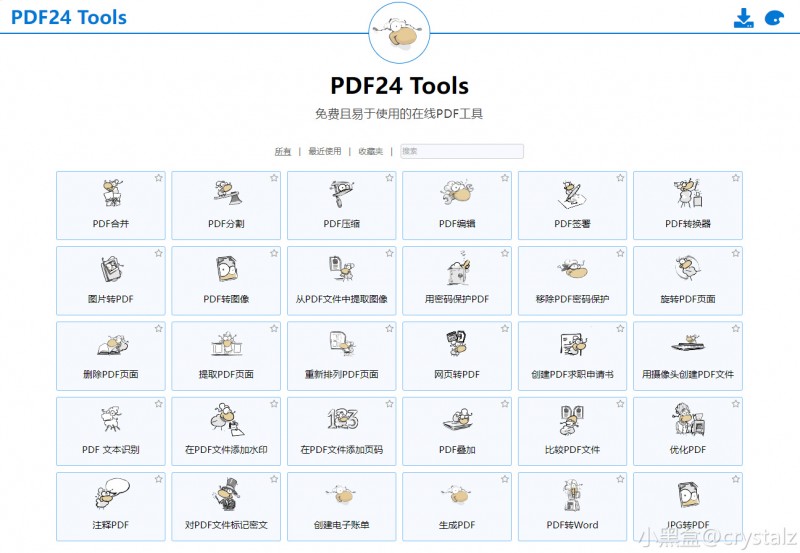Screen dimensions: 800x553
Task: Open the 图片转PDF tool tile
Action: coord(111,281)
